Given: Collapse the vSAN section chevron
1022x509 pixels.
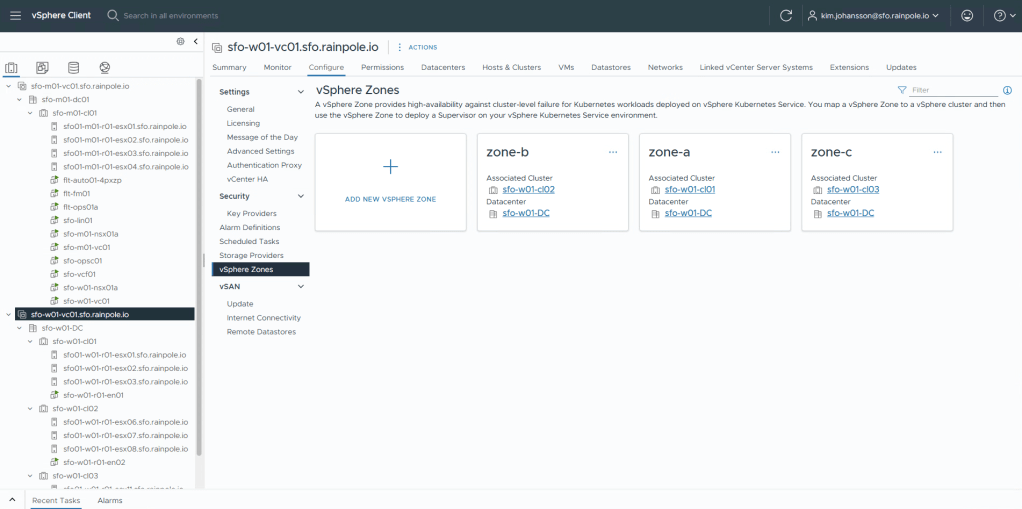Looking at the screenshot, I should coord(301,287).
